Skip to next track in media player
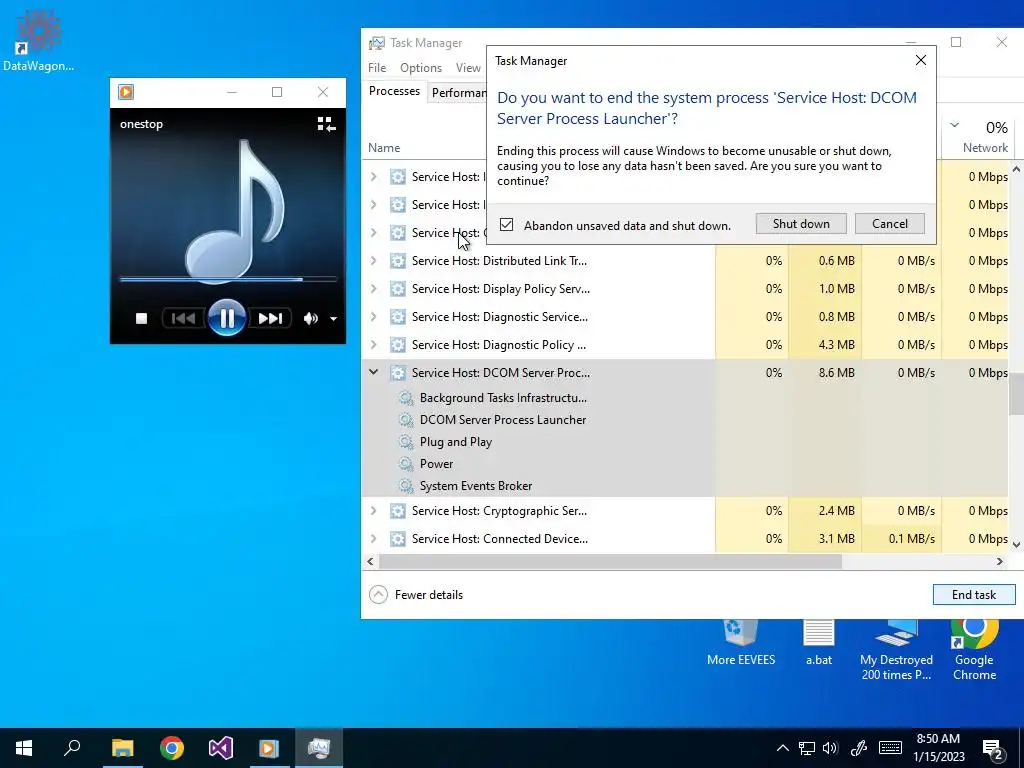Screen dimensions: 1024x768 pyautogui.click(x=270, y=319)
